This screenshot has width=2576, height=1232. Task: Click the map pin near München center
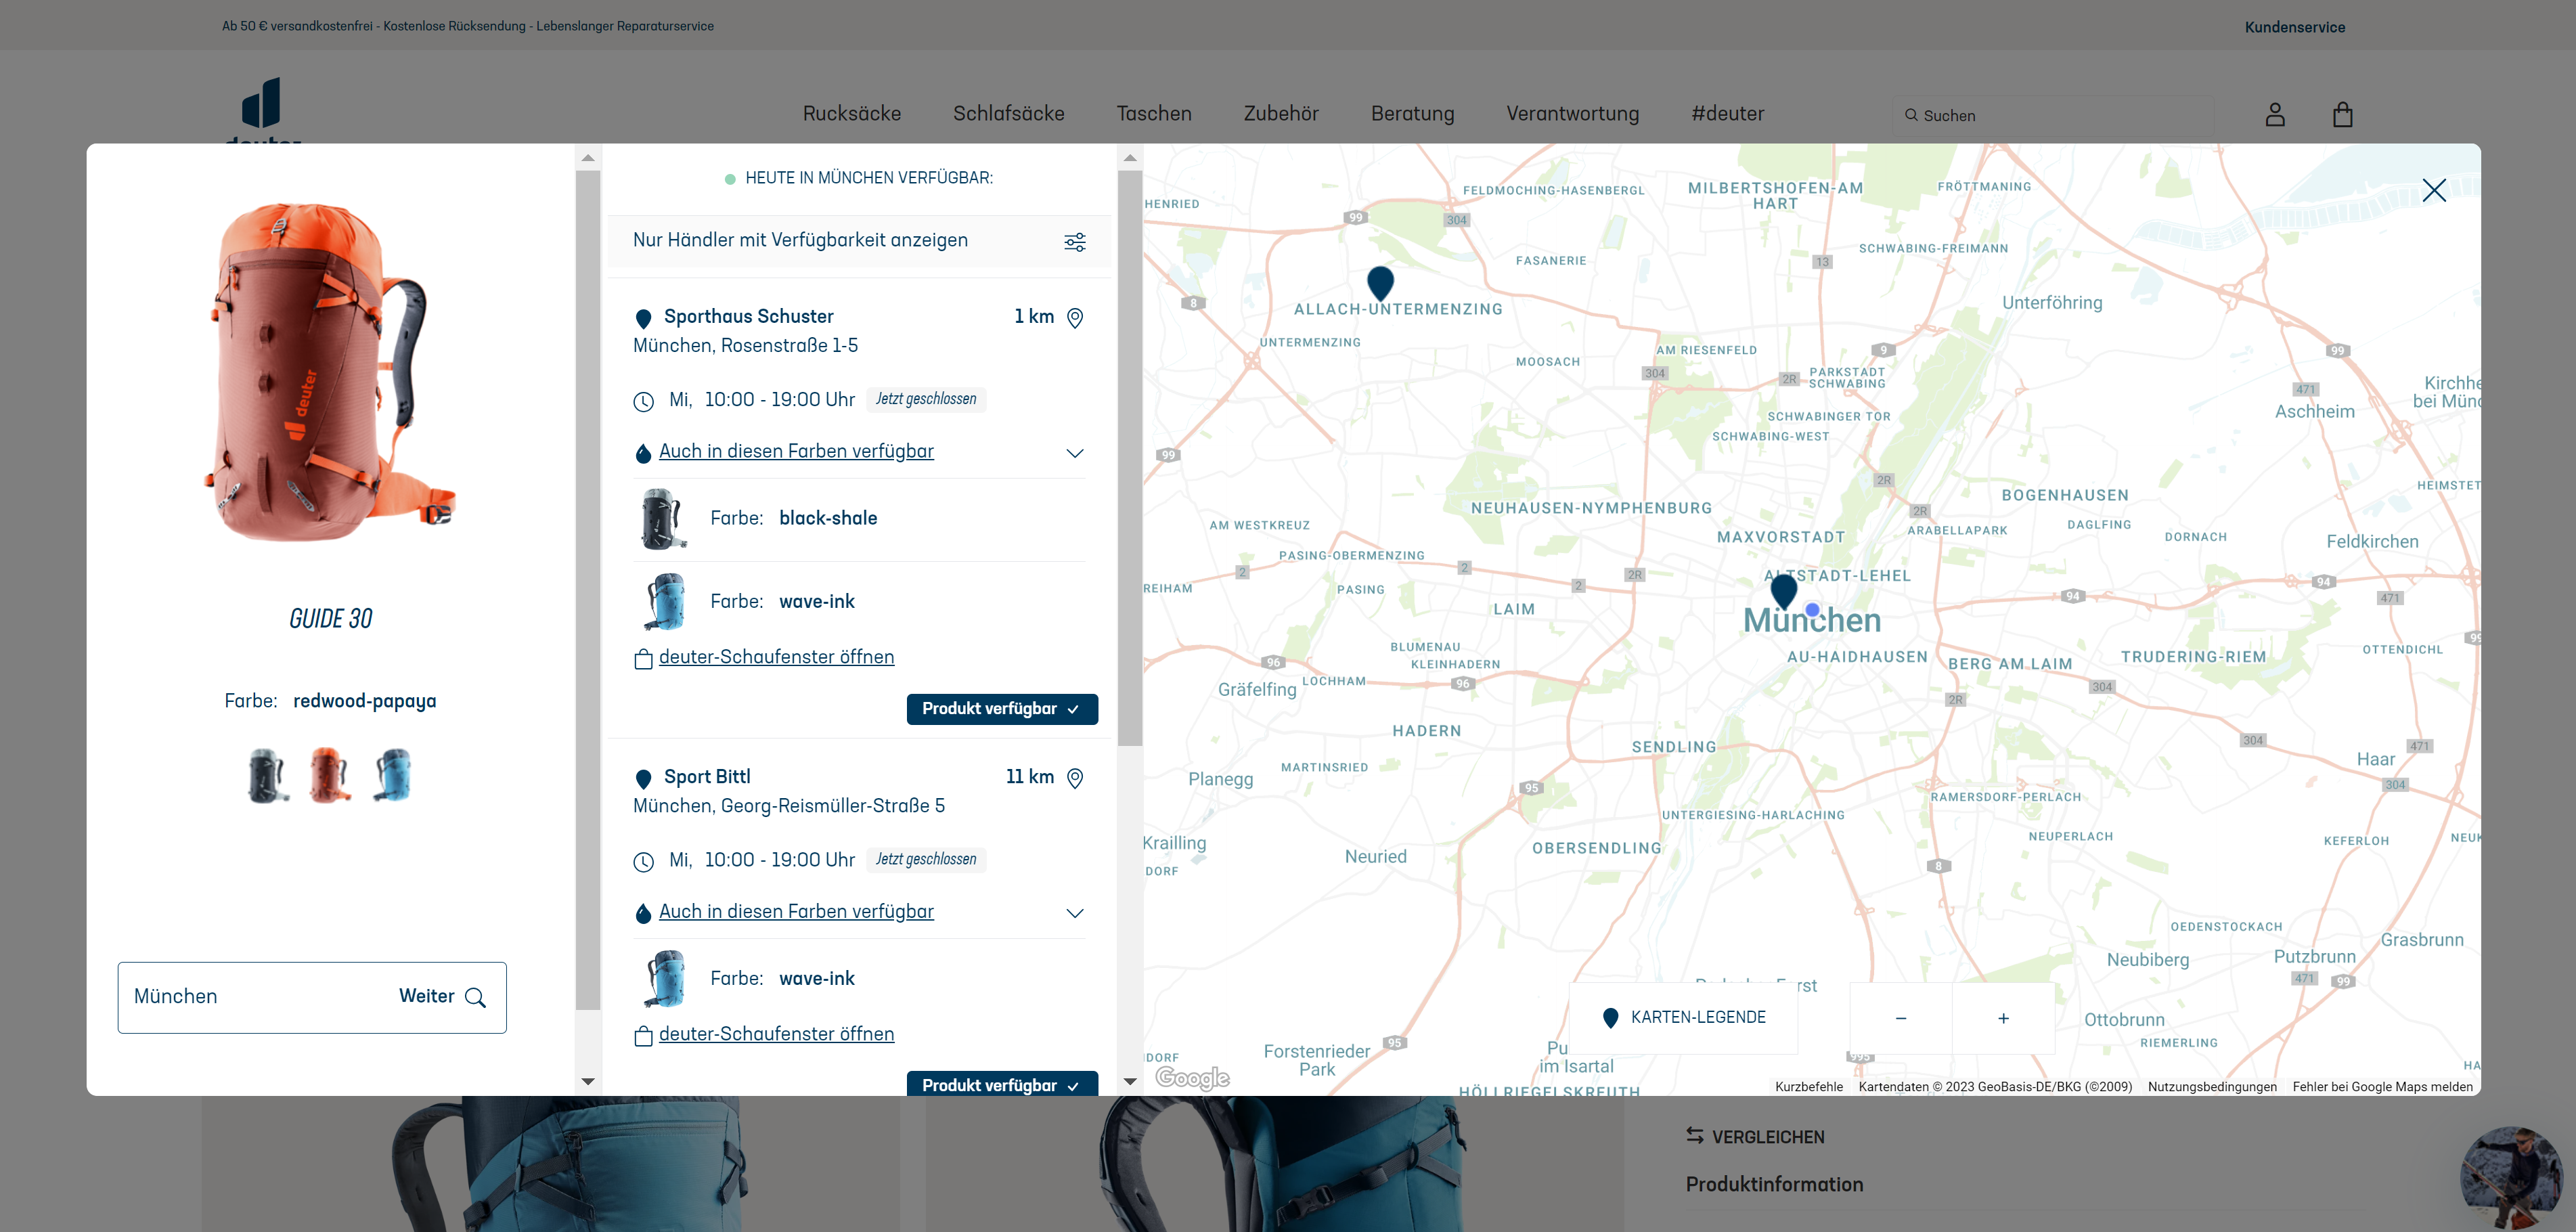tap(1783, 592)
